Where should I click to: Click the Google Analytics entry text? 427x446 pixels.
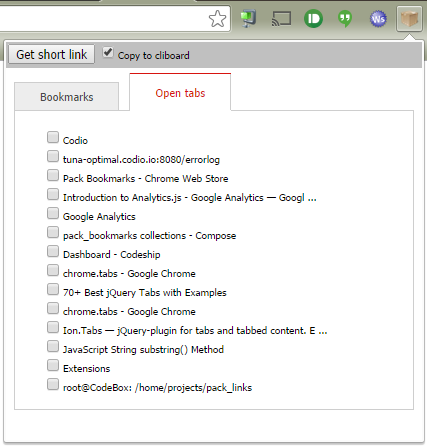coord(99,217)
